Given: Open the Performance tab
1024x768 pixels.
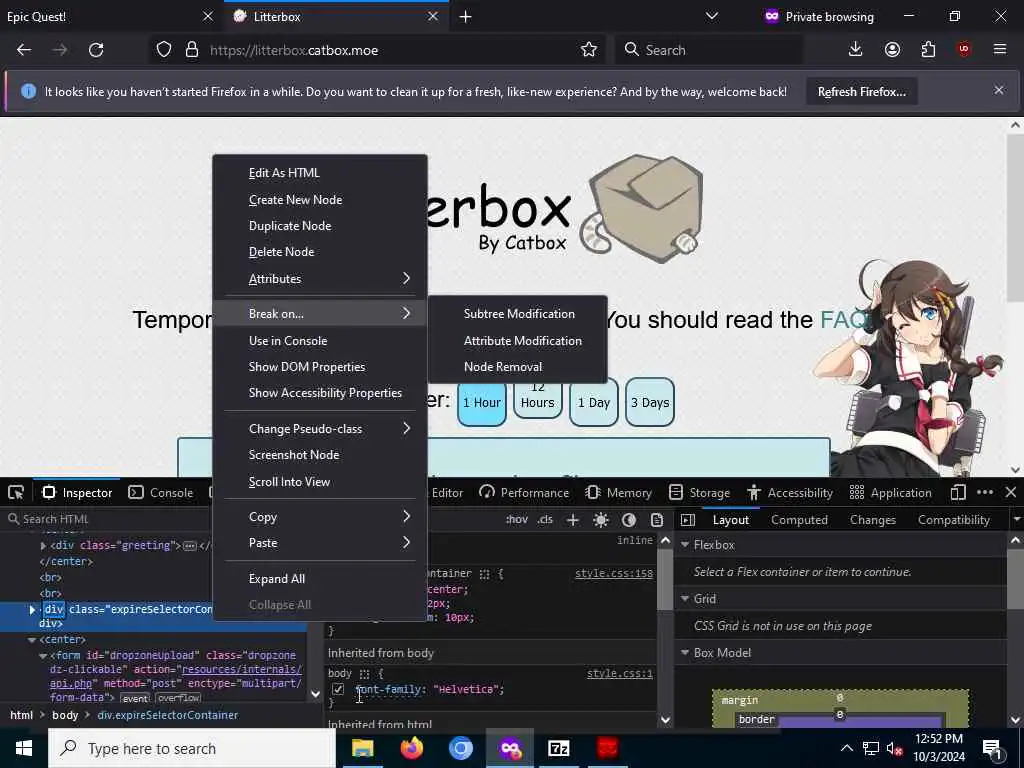Looking at the screenshot, I should (x=524, y=493).
